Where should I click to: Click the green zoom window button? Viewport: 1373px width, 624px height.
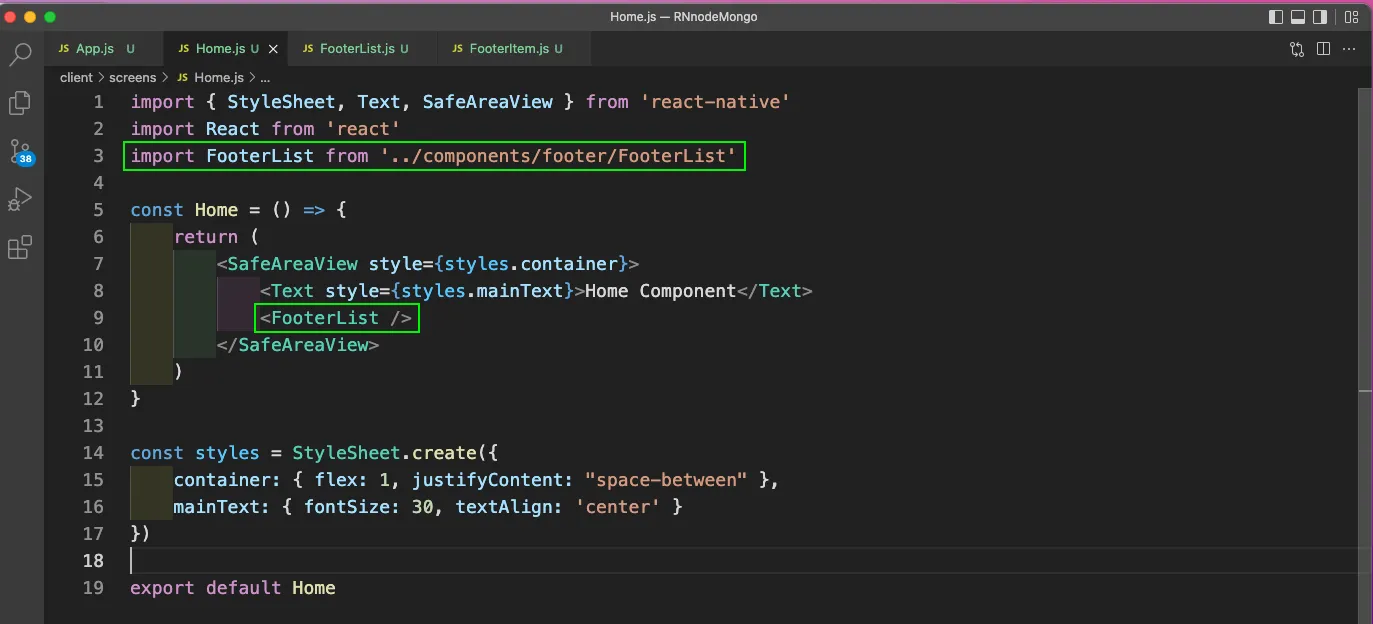50,17
